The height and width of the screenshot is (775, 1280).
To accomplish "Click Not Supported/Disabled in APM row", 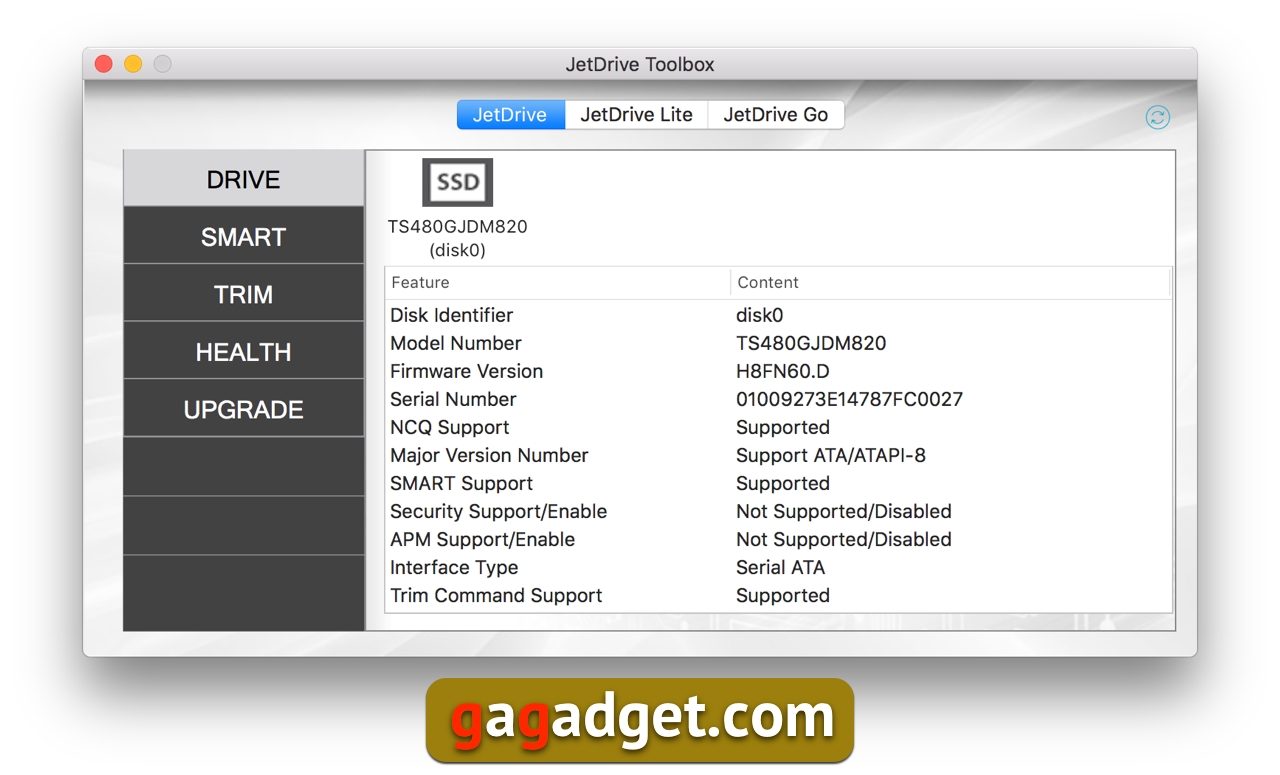I will (x=844, y=539).
